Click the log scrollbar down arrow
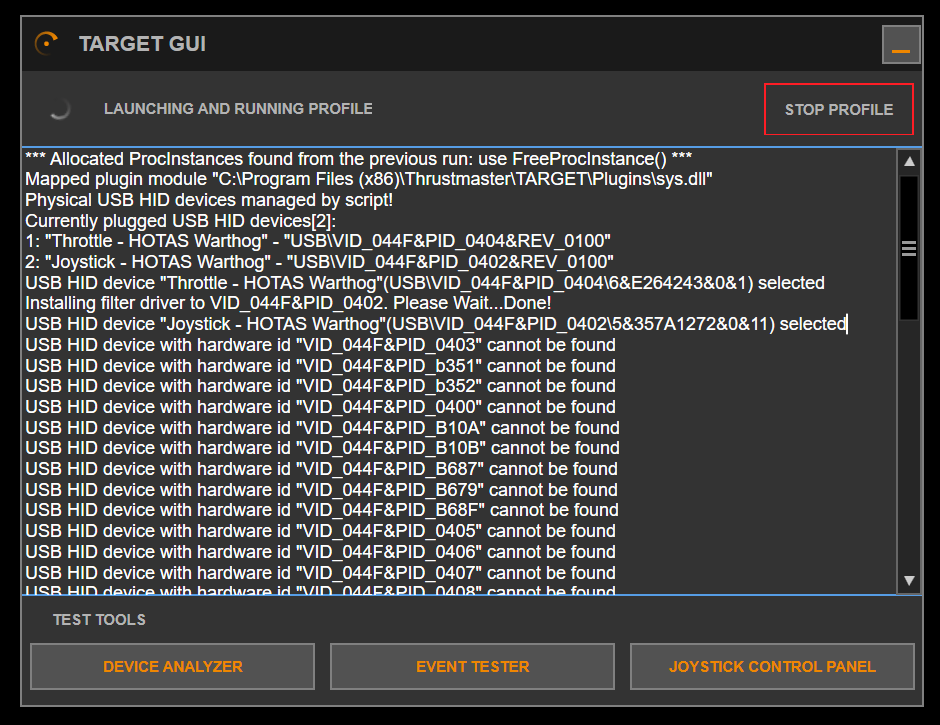Viewport: 940px width, 725px height. coord(909,580)
